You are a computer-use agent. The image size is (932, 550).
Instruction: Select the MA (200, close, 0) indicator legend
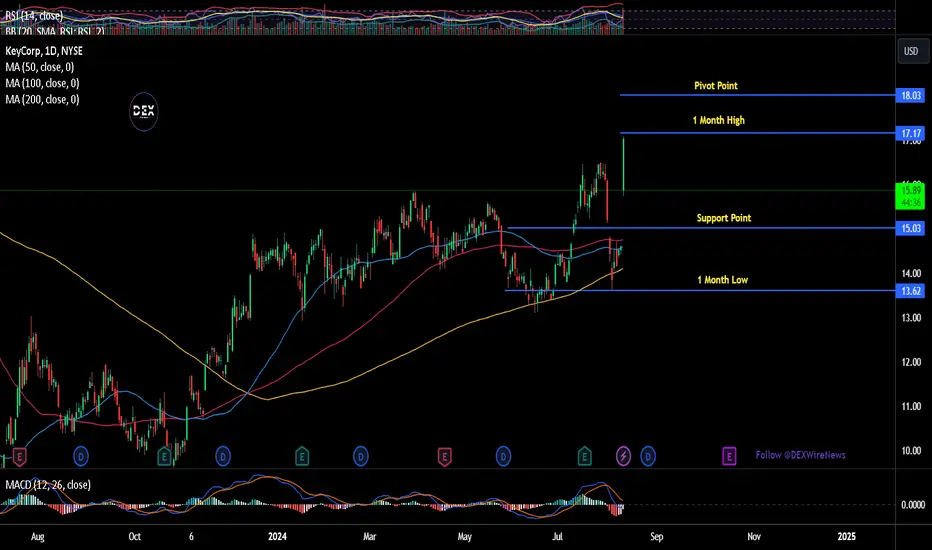(x=42, y=99)
